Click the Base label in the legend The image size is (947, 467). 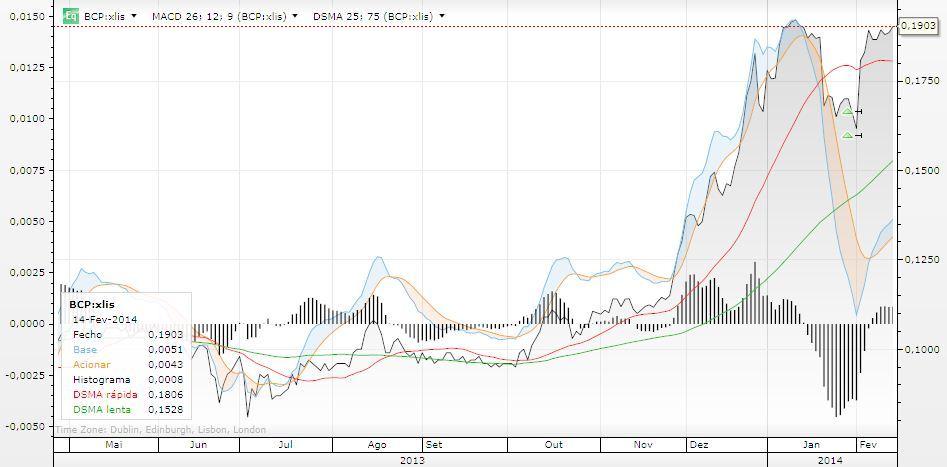click(x=84, y=349)
